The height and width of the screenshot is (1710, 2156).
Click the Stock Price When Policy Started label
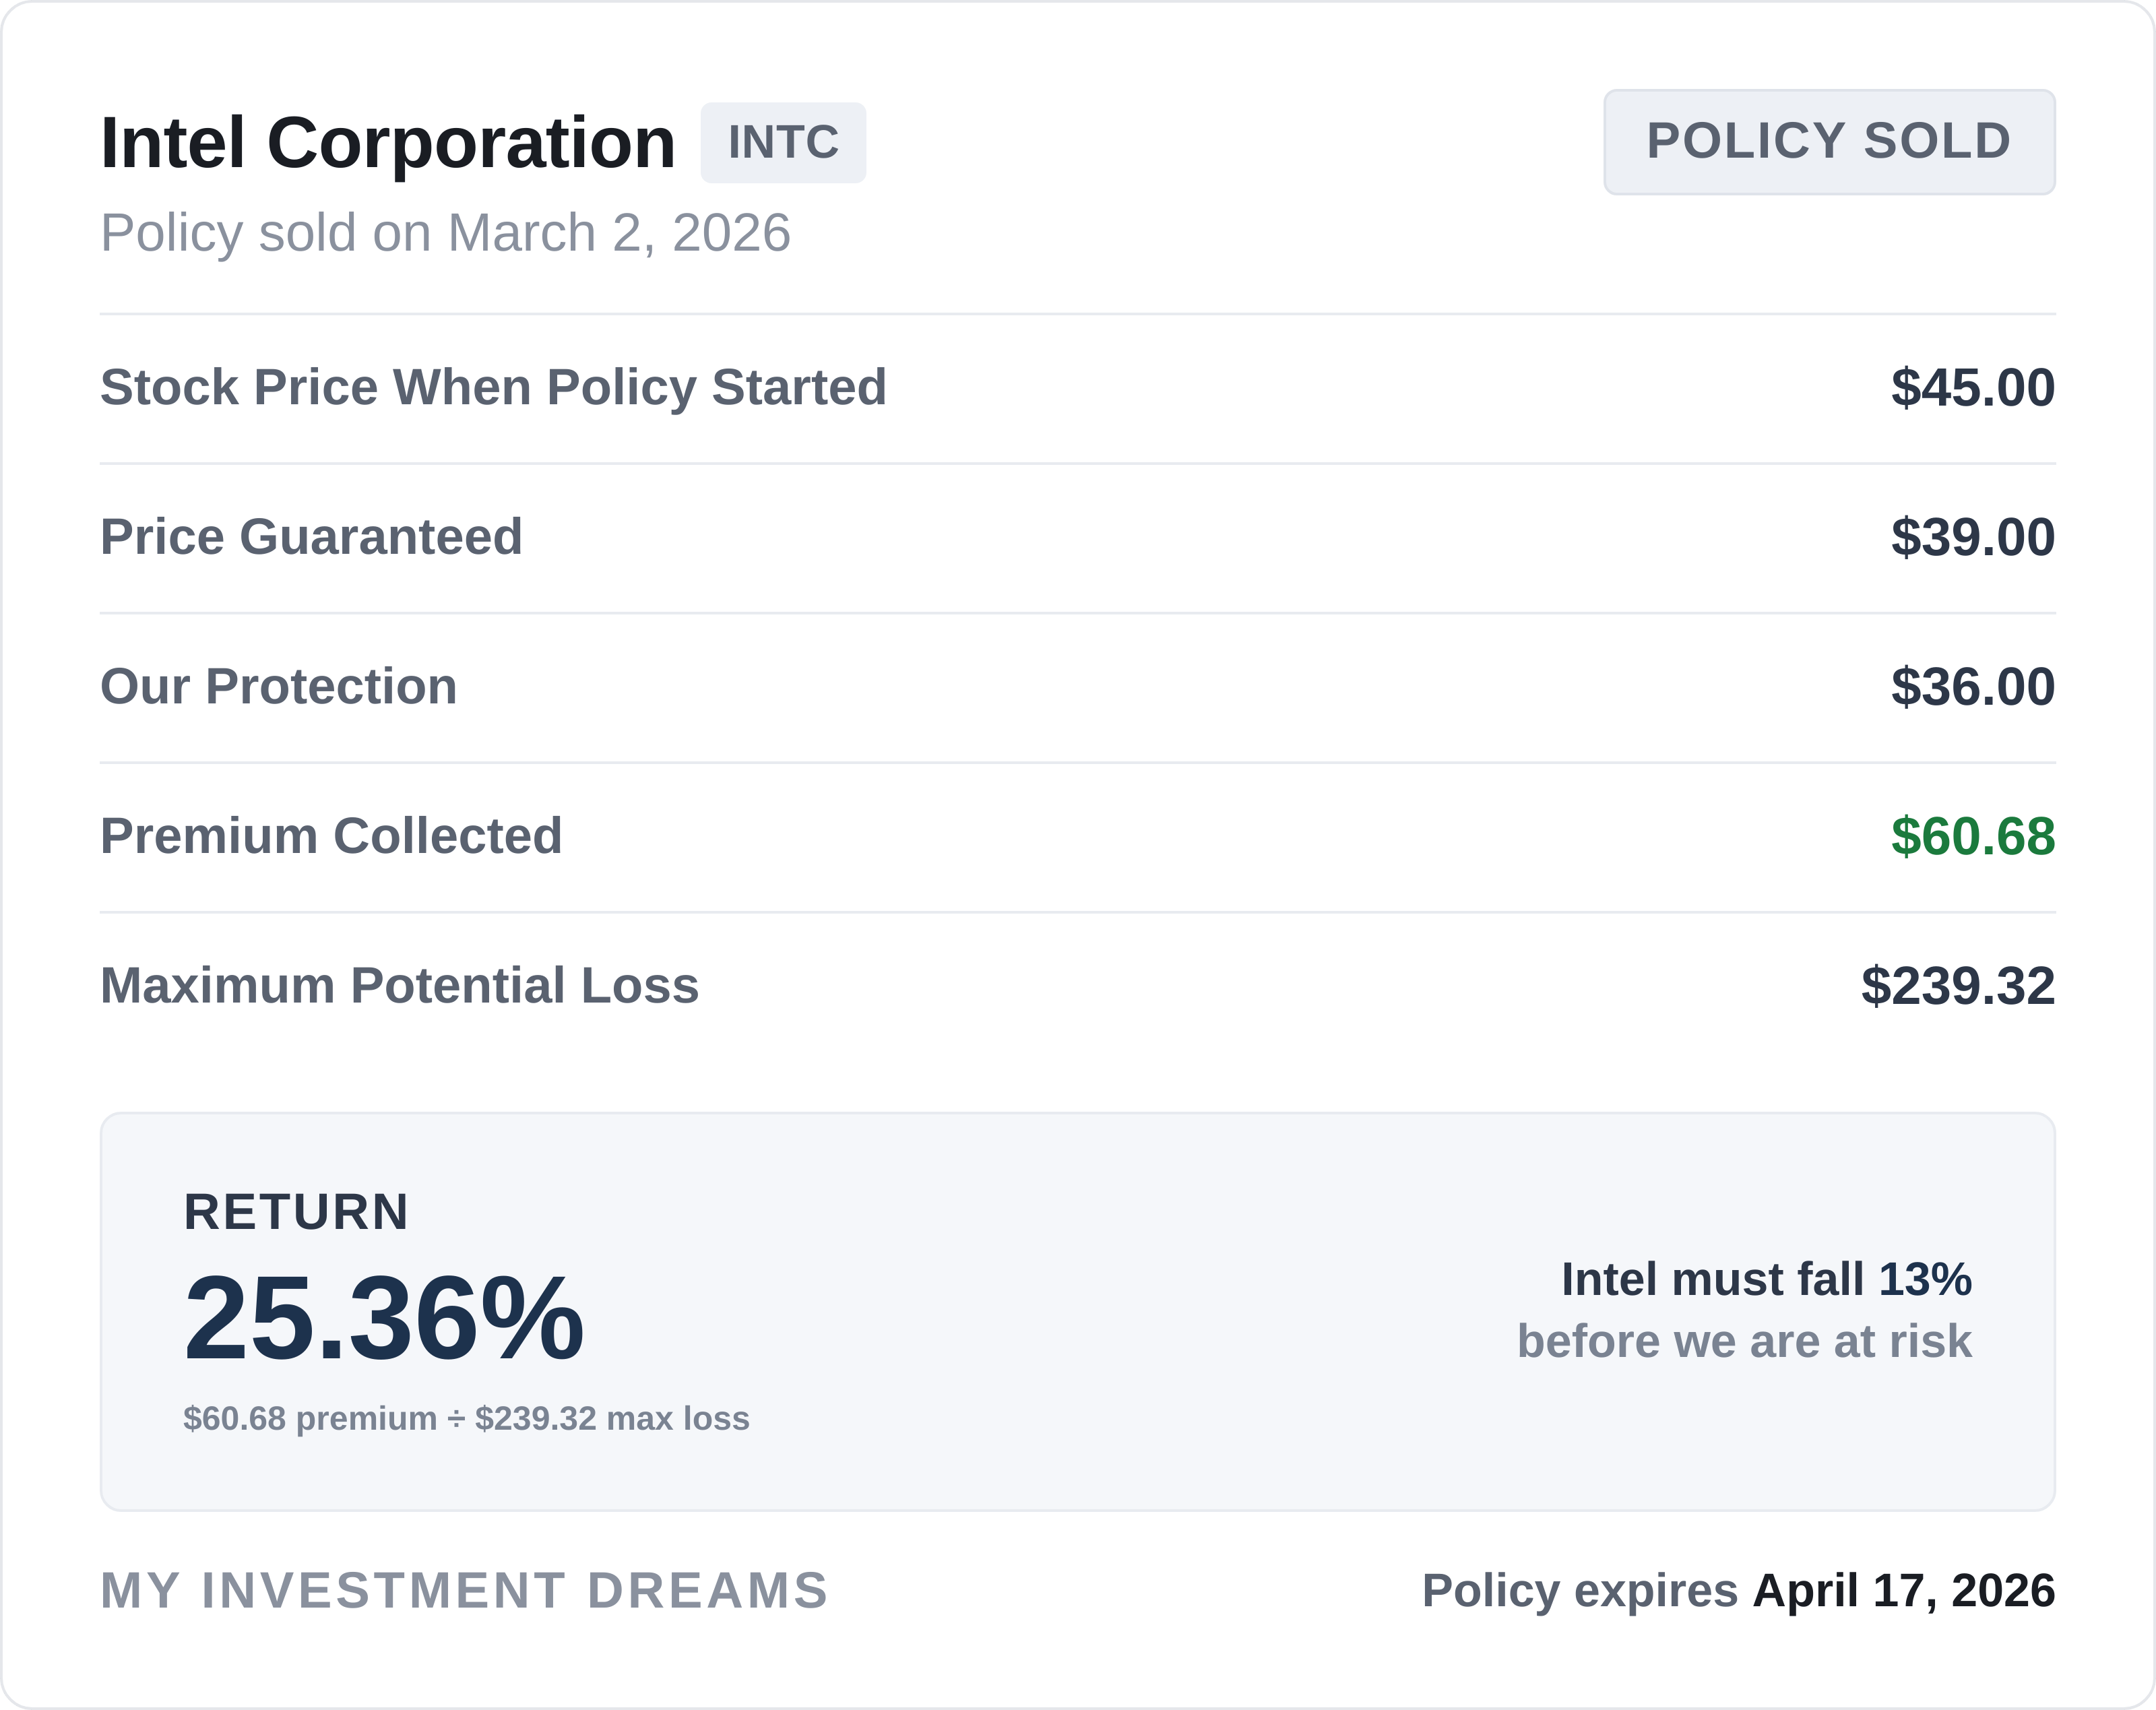click(493, 387)
